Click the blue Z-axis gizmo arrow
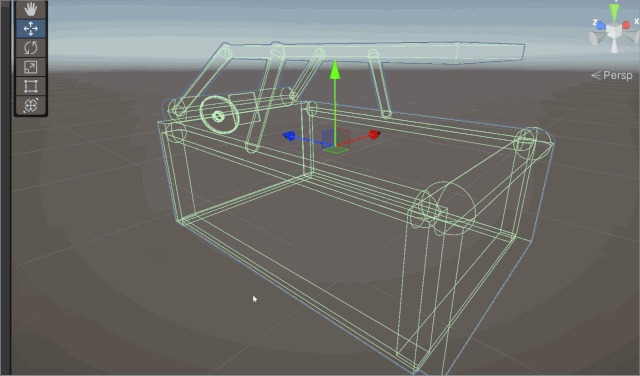Image resolution: width=640 pixels, height=376 pixels. [x=289, y=136]
